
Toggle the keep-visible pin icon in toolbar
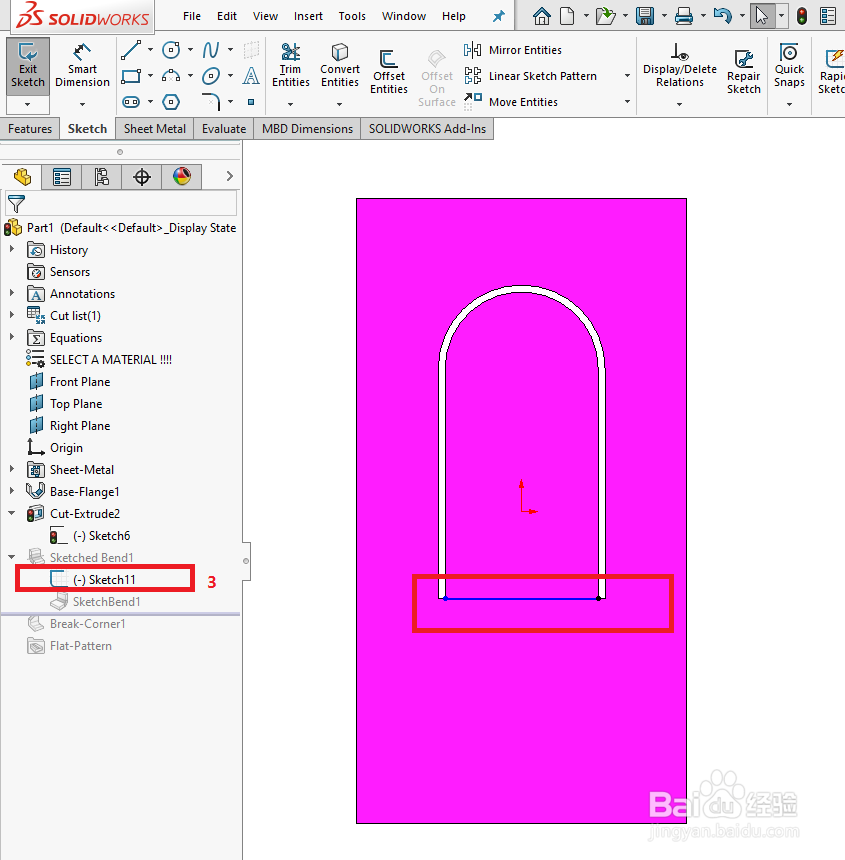498,15
